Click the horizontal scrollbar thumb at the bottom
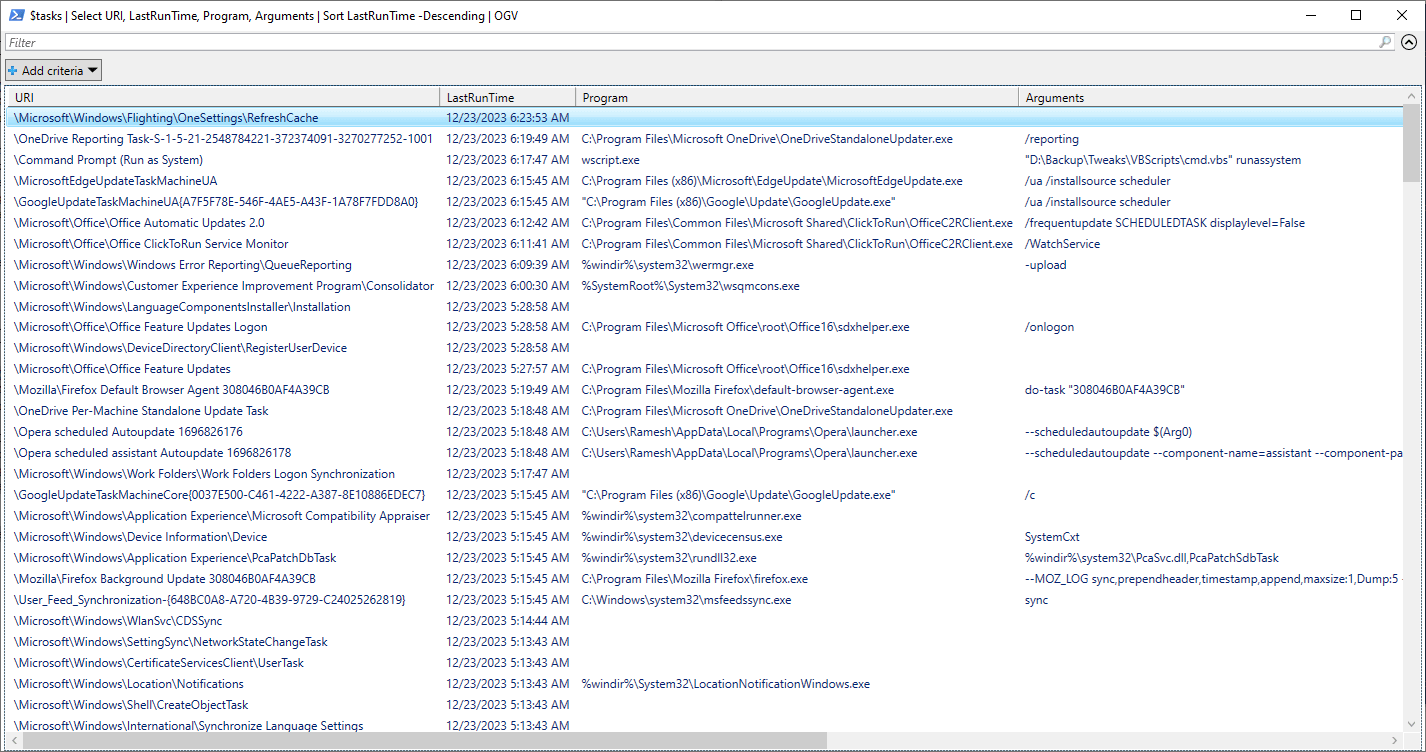This screenshot has width=1426, height=752. 423,740
